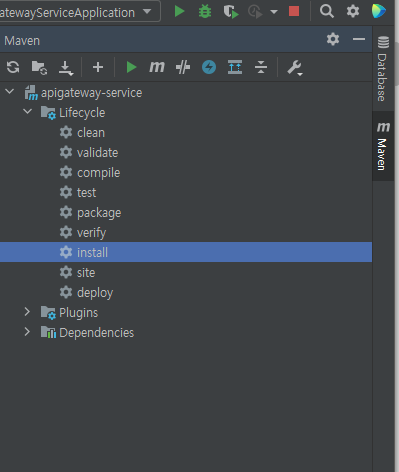Open the Profiler run icon
The image size is (399, 472).
point(255,12)
